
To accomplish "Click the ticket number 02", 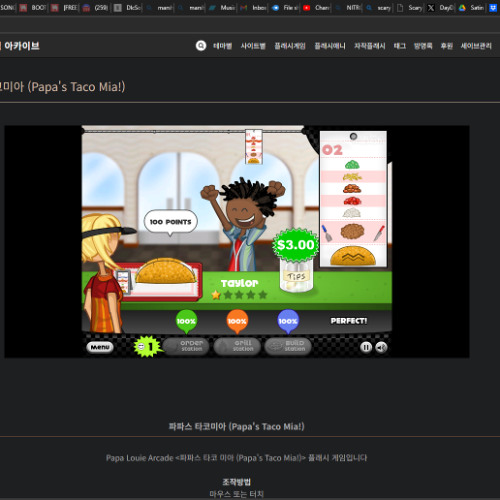I will [x=332, y=150].
